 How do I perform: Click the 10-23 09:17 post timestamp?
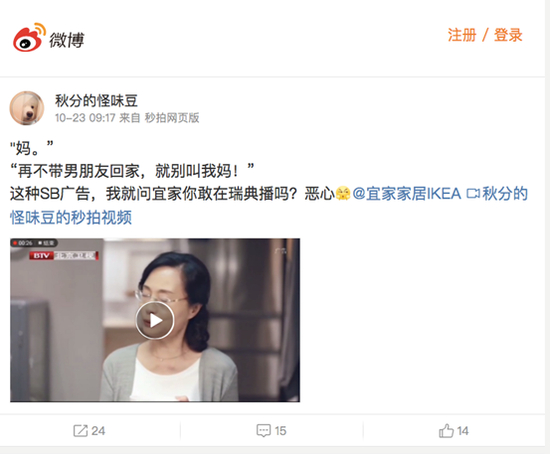(x=85, y=118)
